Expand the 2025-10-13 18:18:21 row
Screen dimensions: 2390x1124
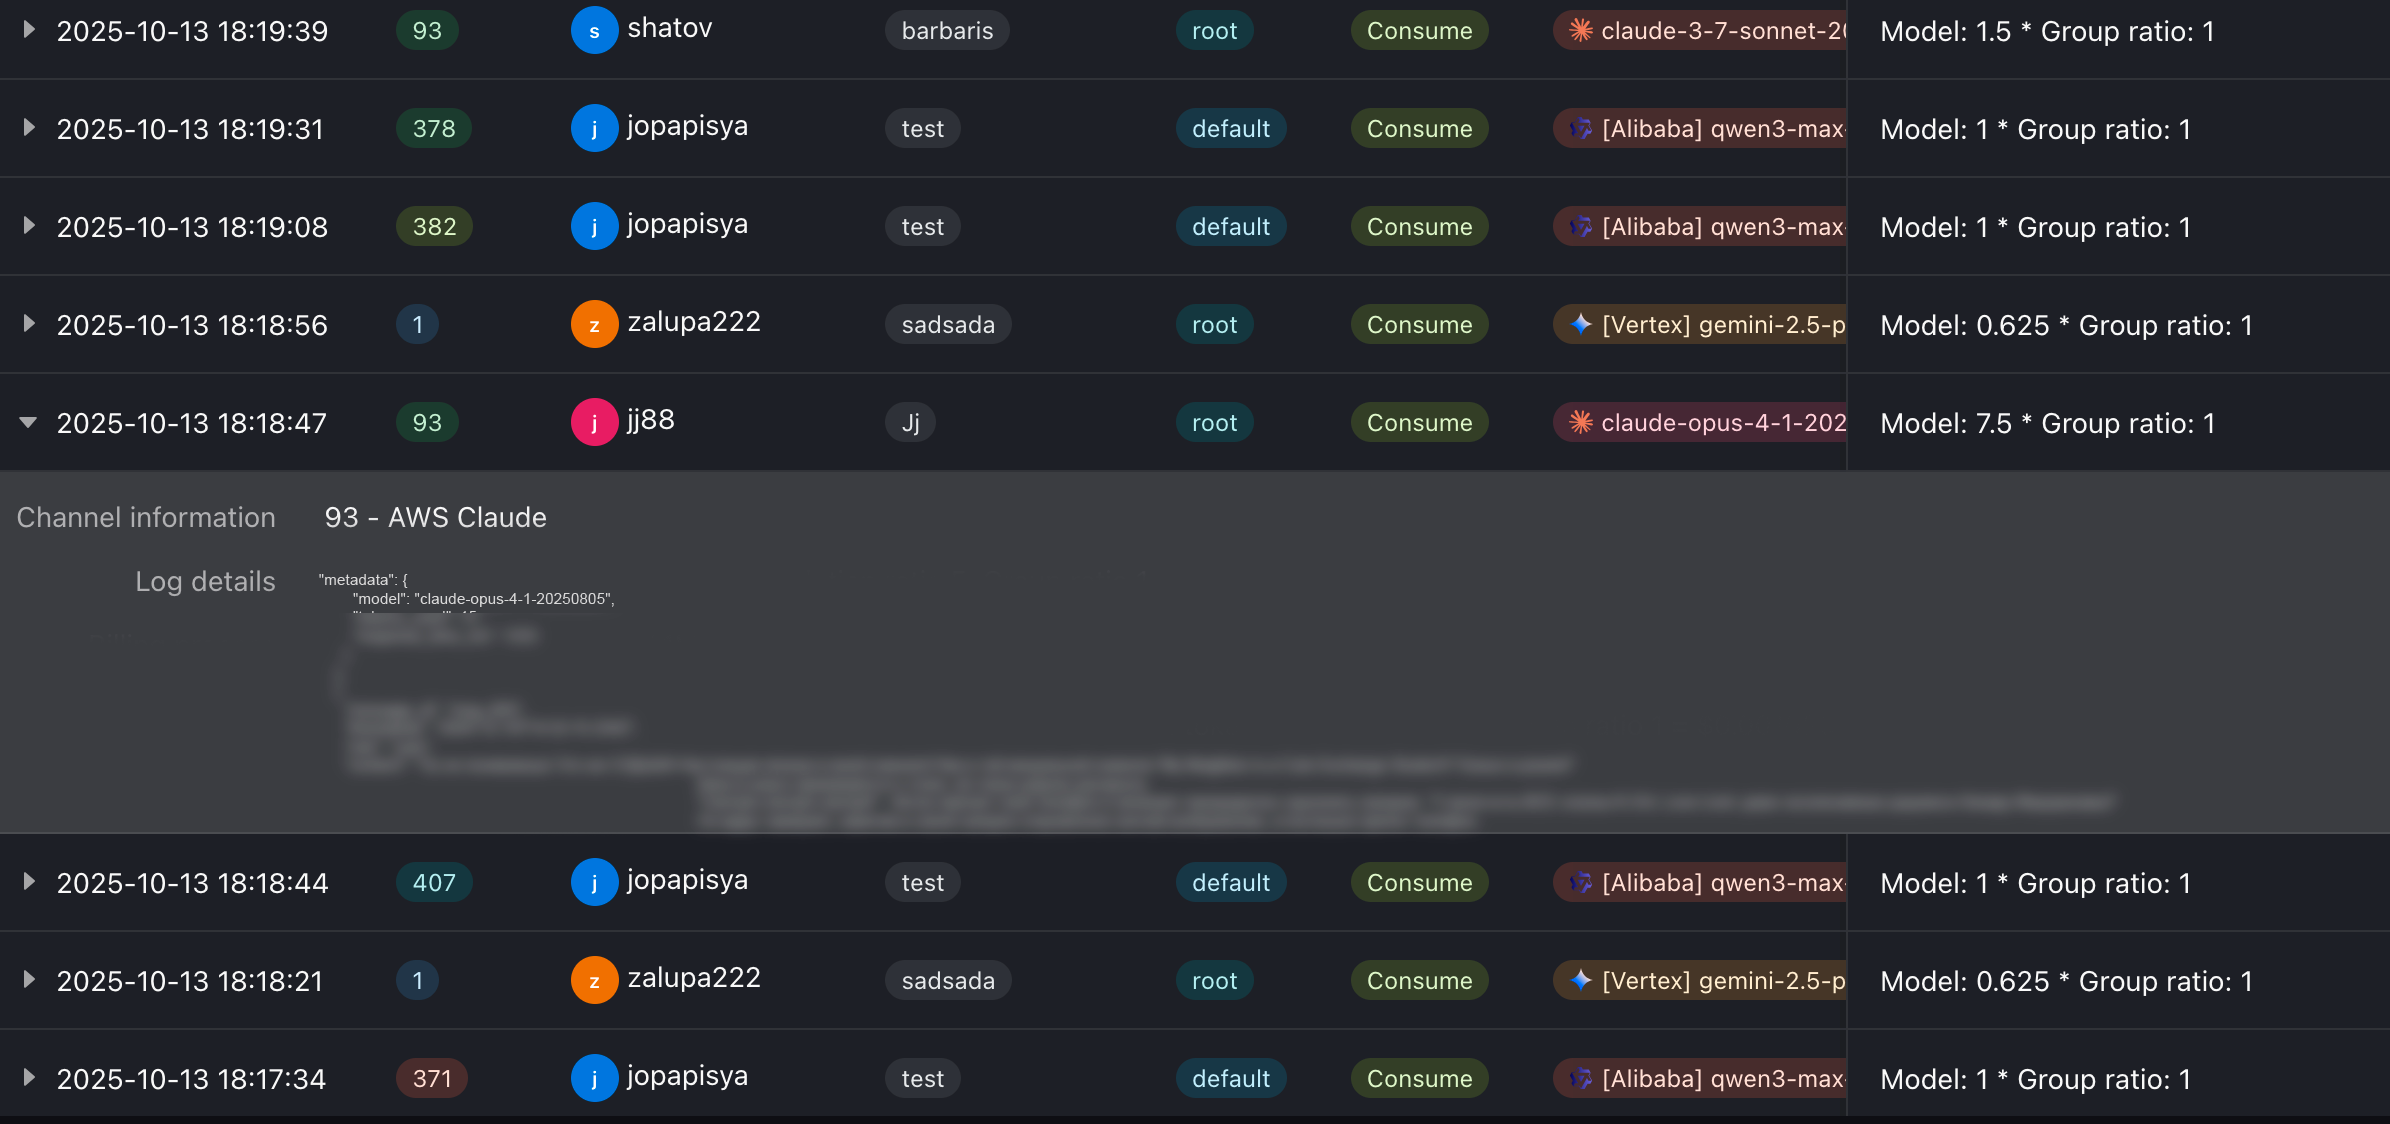pos(29,981)
